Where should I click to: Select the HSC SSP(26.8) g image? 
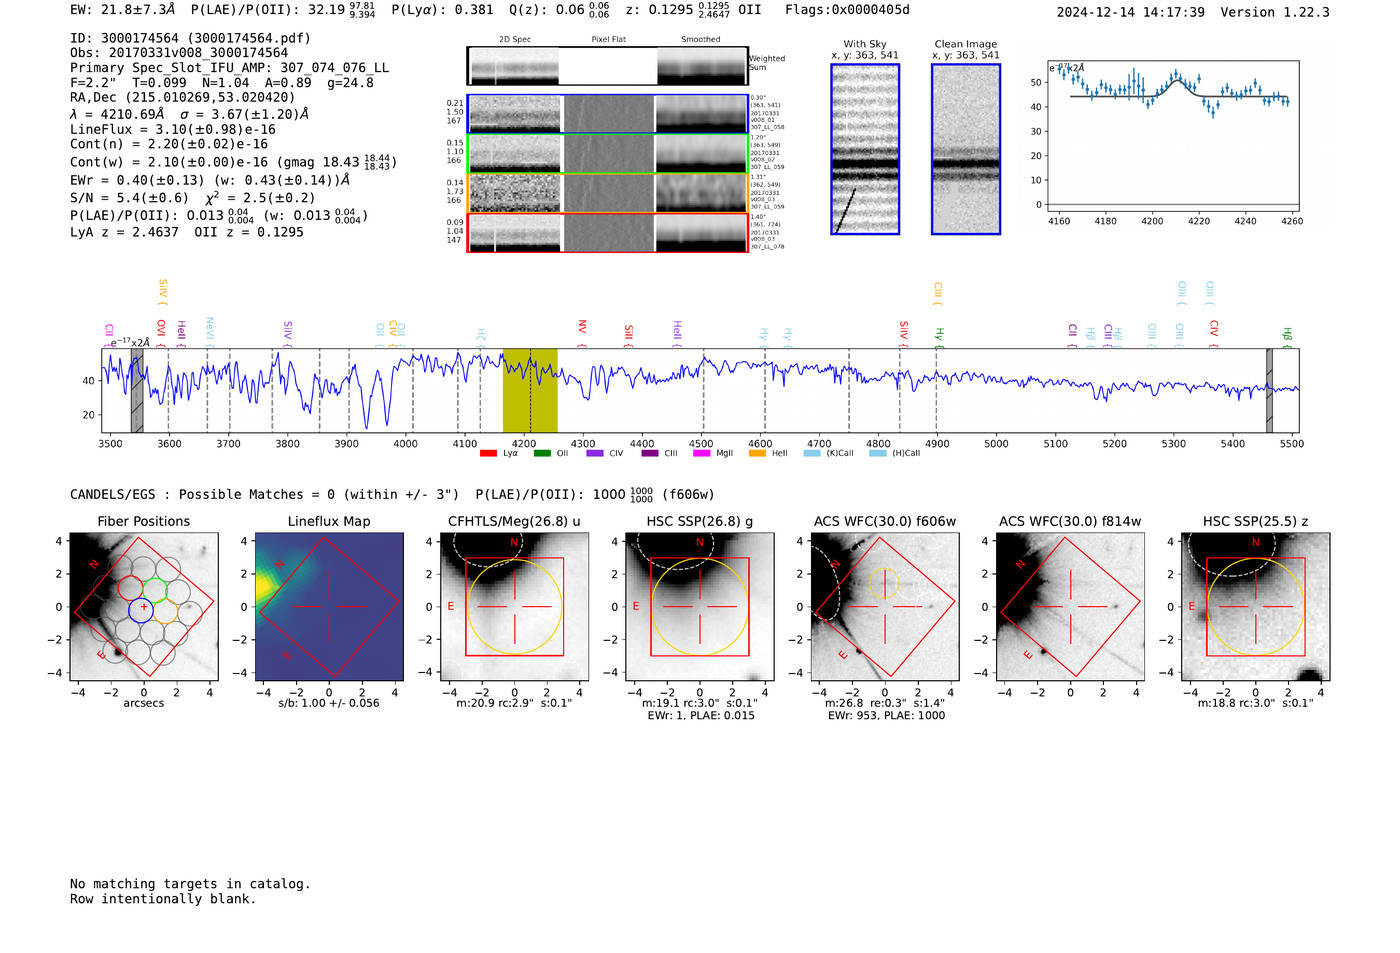pyautogui.click(x=699, y=607)
